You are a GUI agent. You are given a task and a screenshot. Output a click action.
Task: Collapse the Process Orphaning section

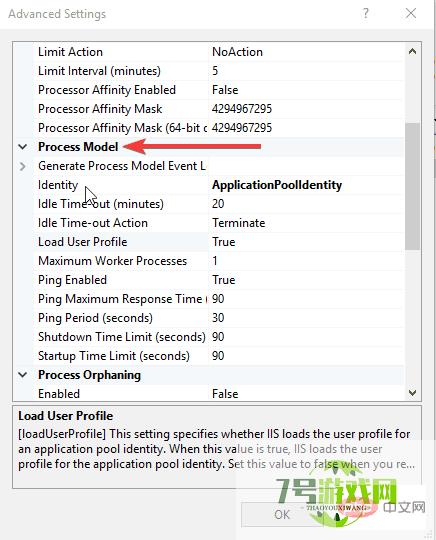(x=23, y=375)
